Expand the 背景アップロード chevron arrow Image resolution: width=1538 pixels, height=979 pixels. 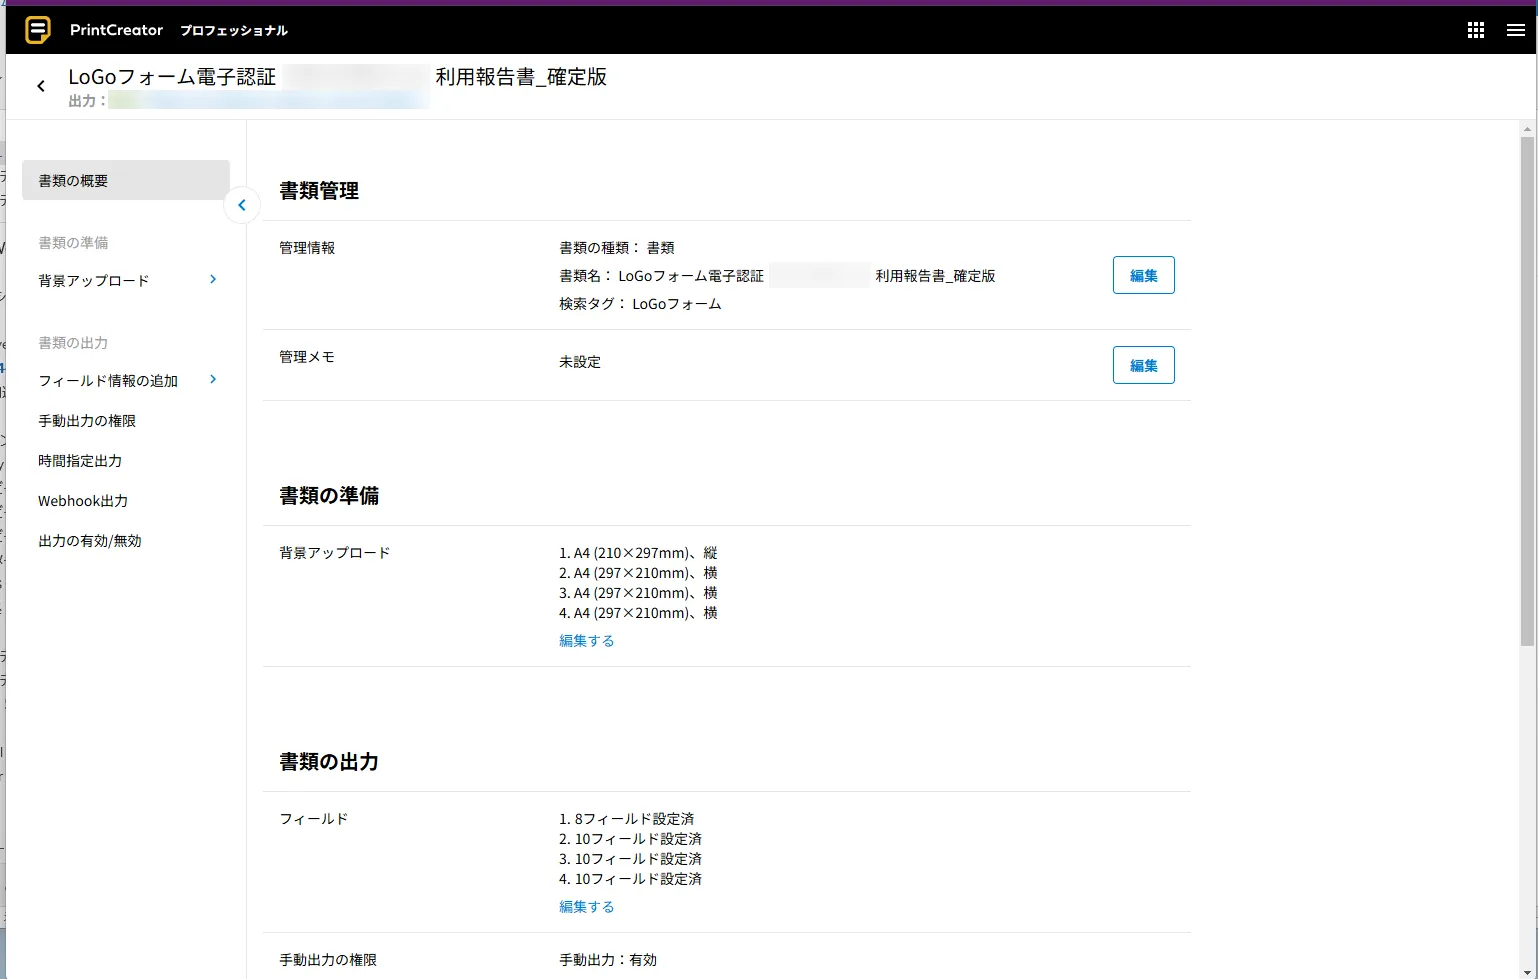point(213,280)
